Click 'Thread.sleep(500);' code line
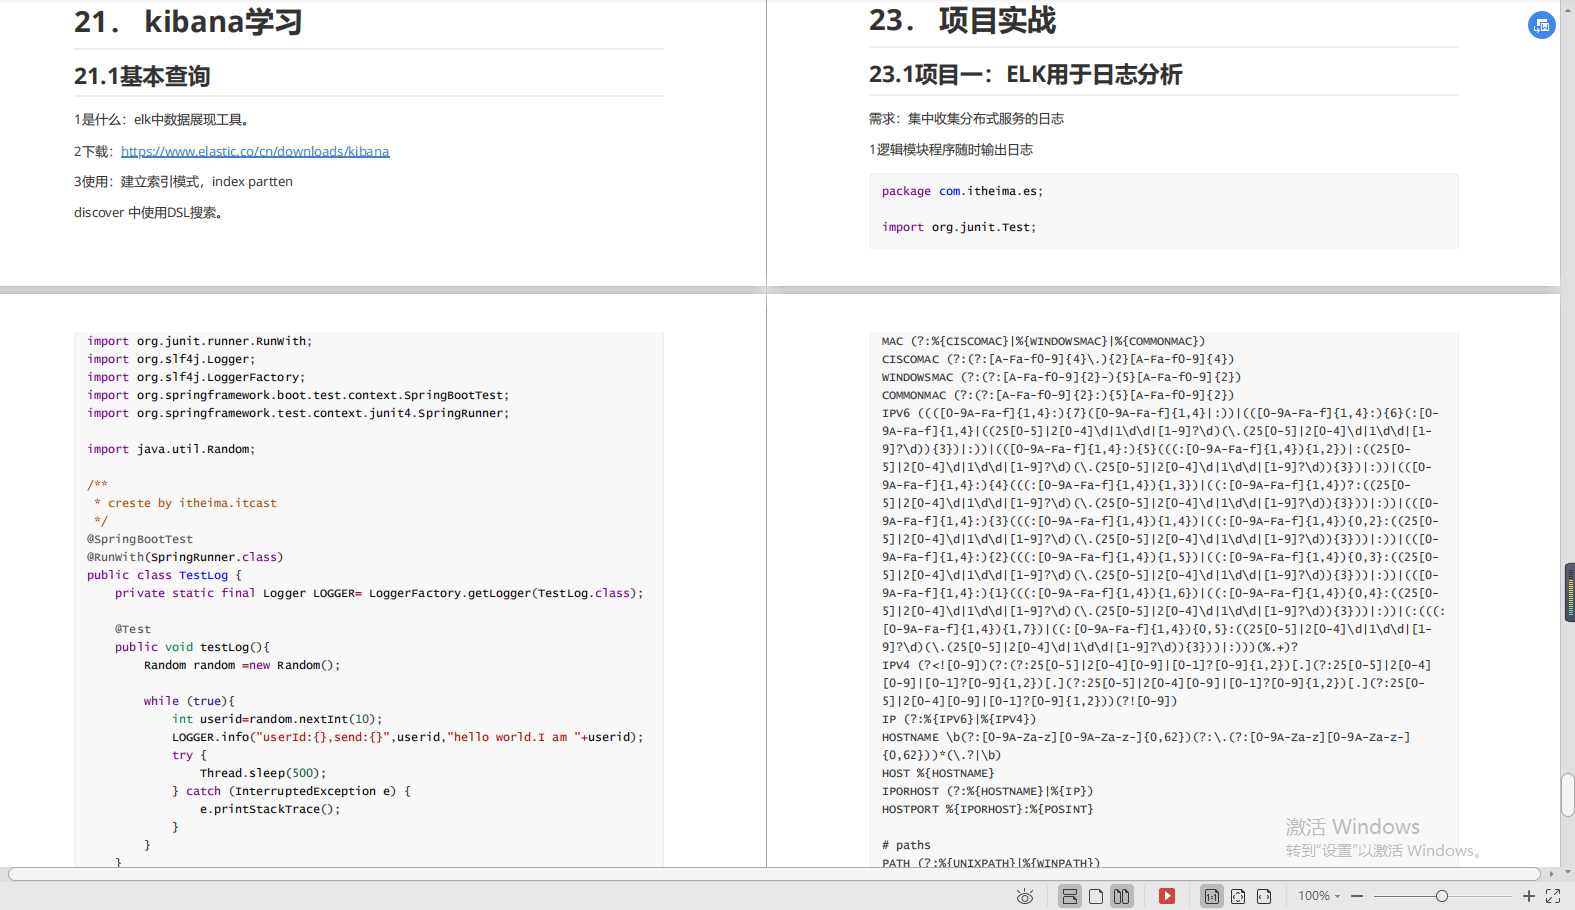This screenshot has width=1575, height=910. pyautogui.click(x=263, y=773)
